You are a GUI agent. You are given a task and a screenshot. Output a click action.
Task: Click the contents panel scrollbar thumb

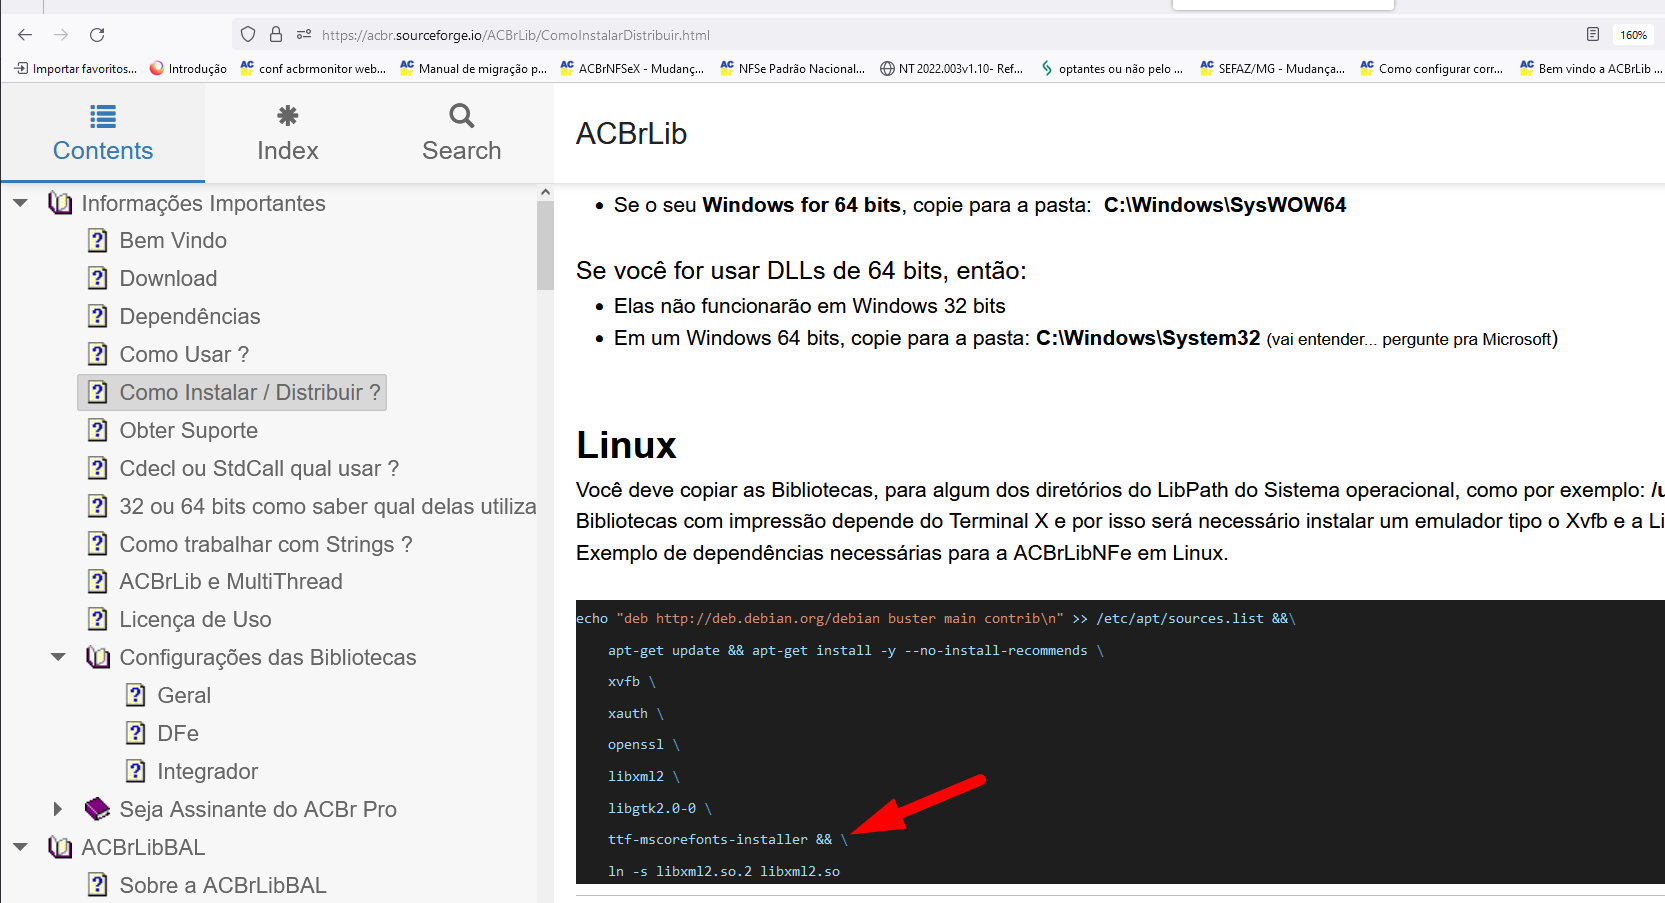(x=545, y=246)
